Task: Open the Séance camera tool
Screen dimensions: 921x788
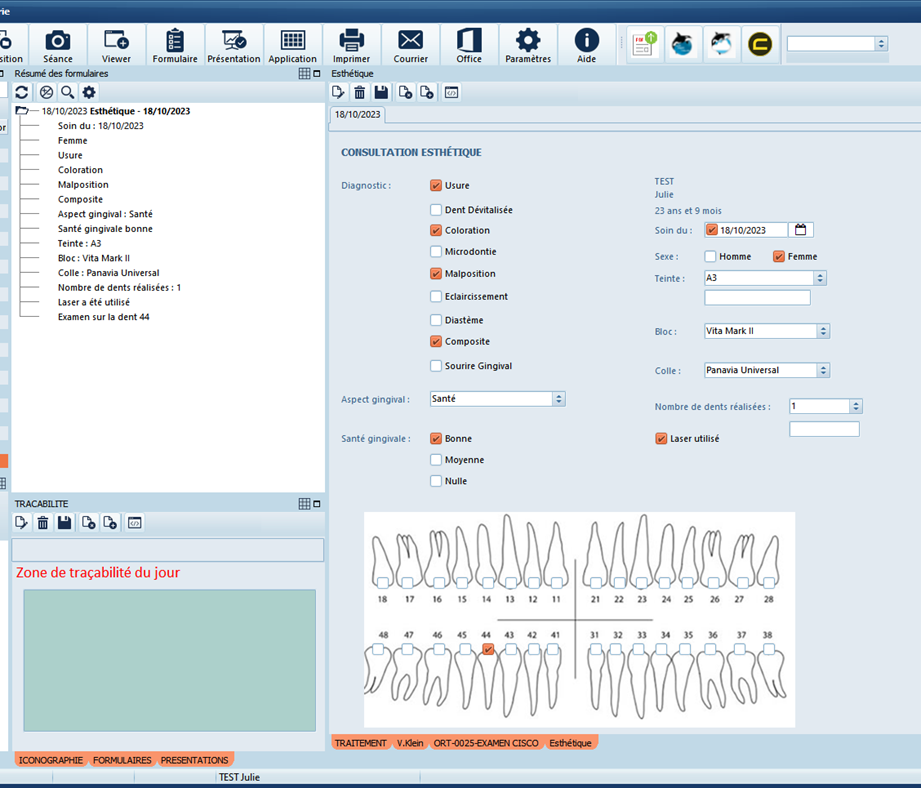Action: tap(58, 45)
